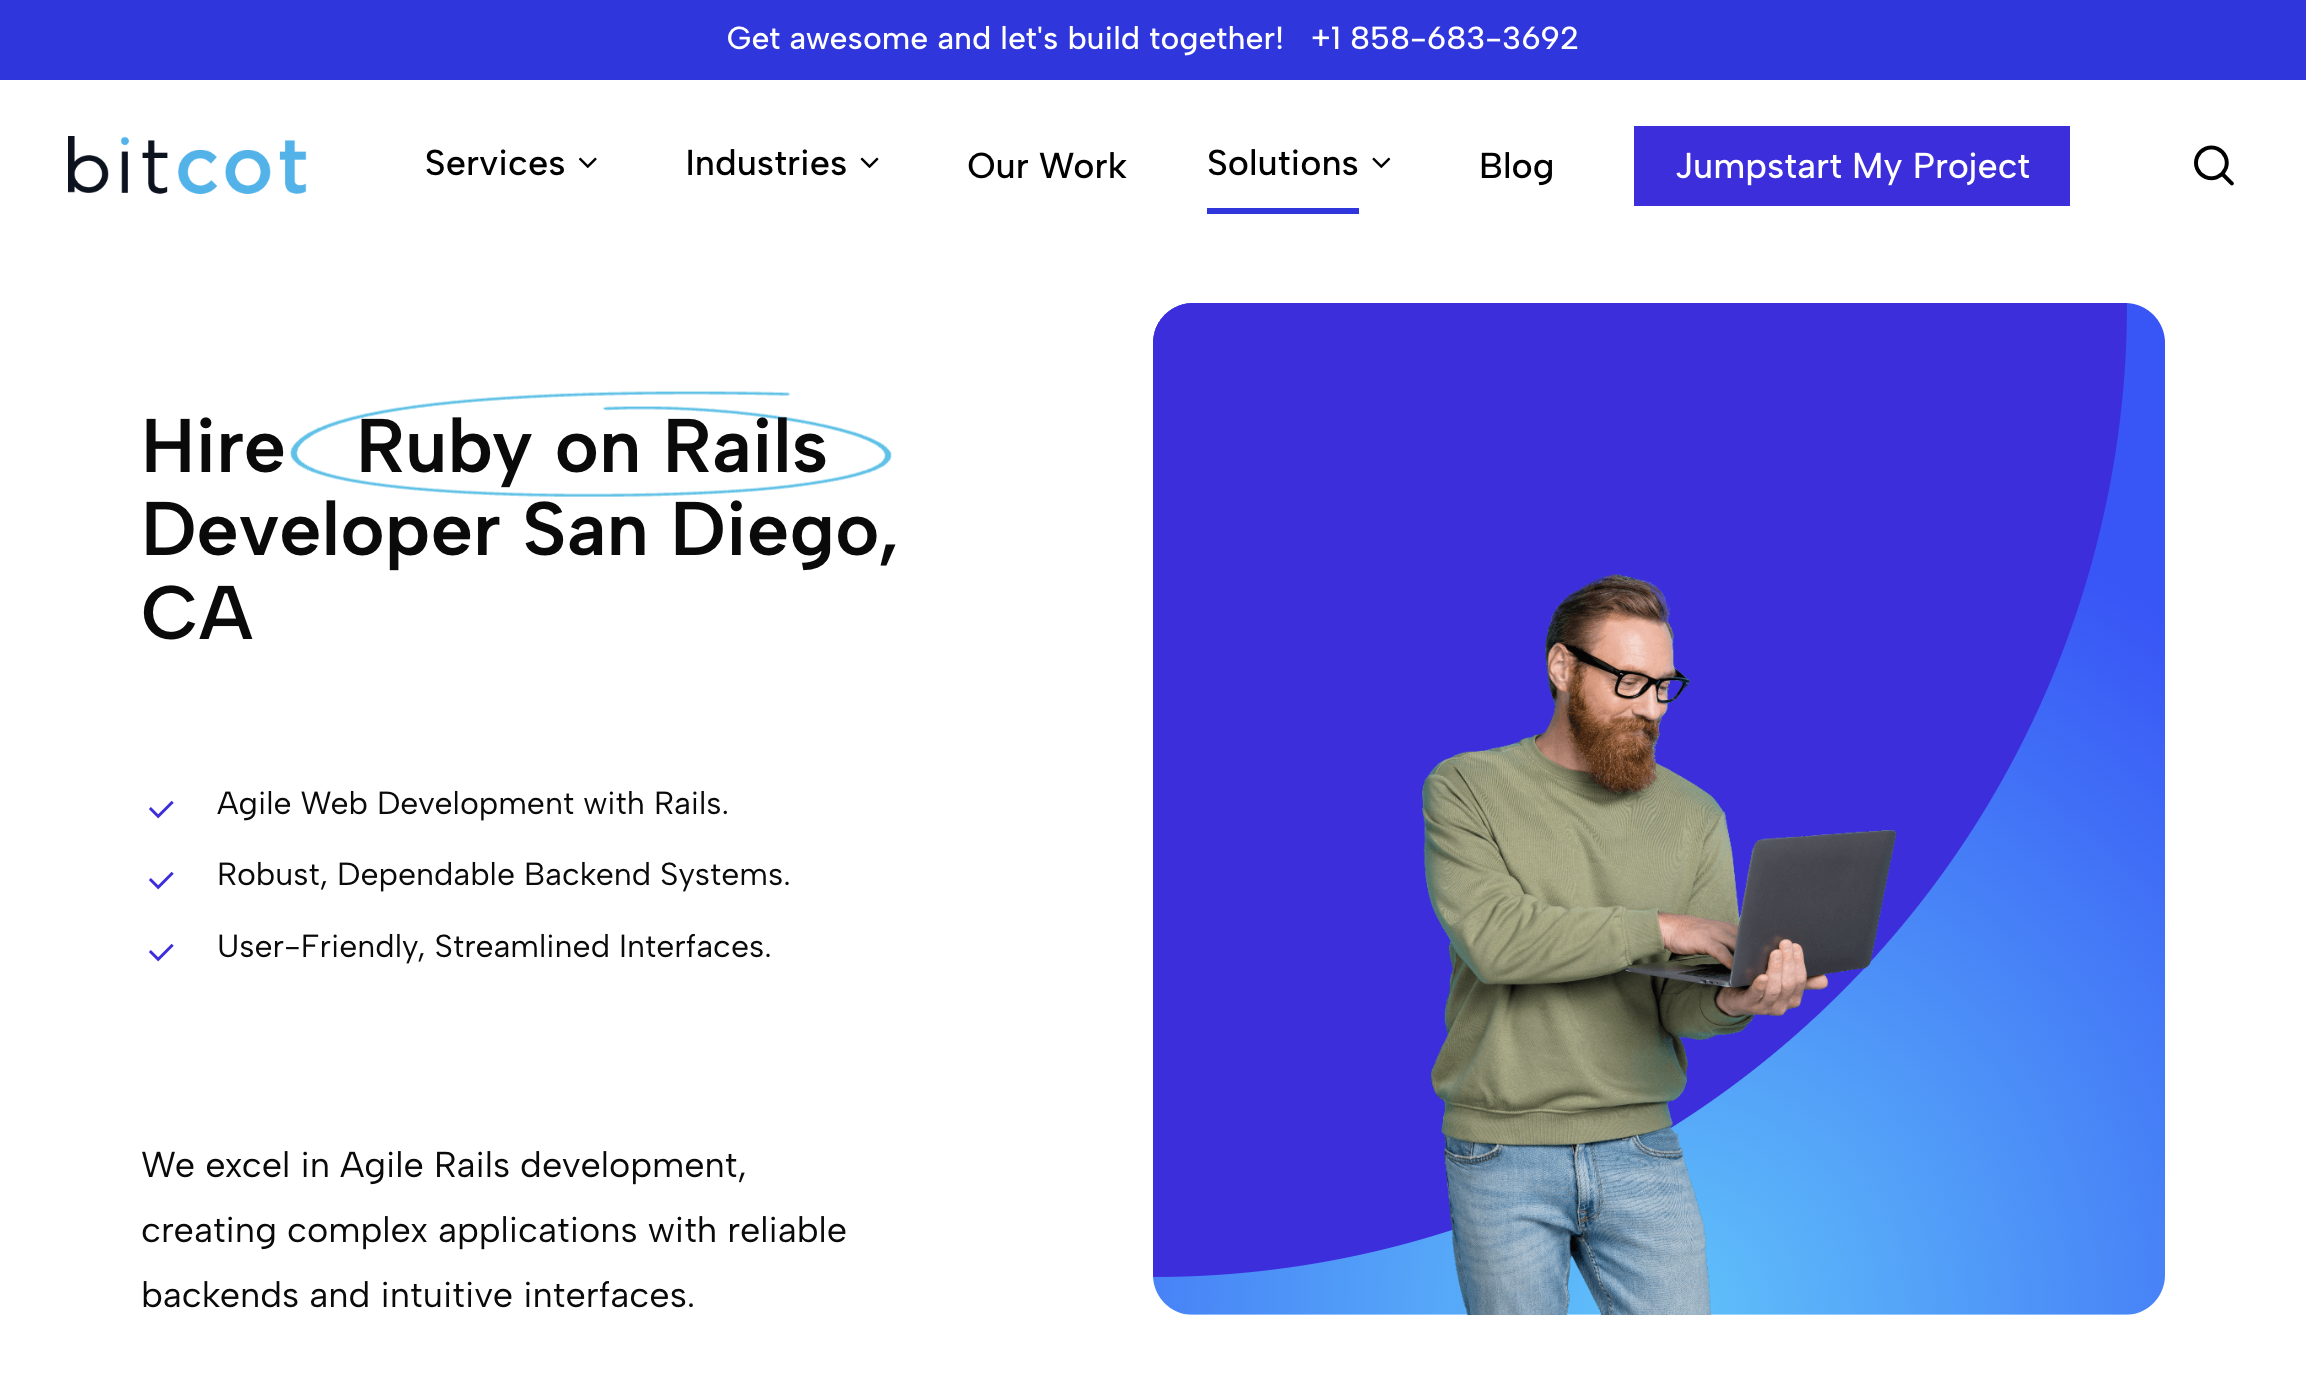Open the Industries menu item
2306x1392 pixels.
pyautogui.click(x=766, y=163)
